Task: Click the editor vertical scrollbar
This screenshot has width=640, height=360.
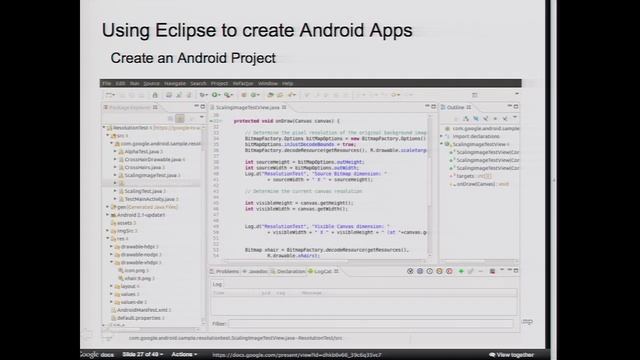Action: pos(429,186)
